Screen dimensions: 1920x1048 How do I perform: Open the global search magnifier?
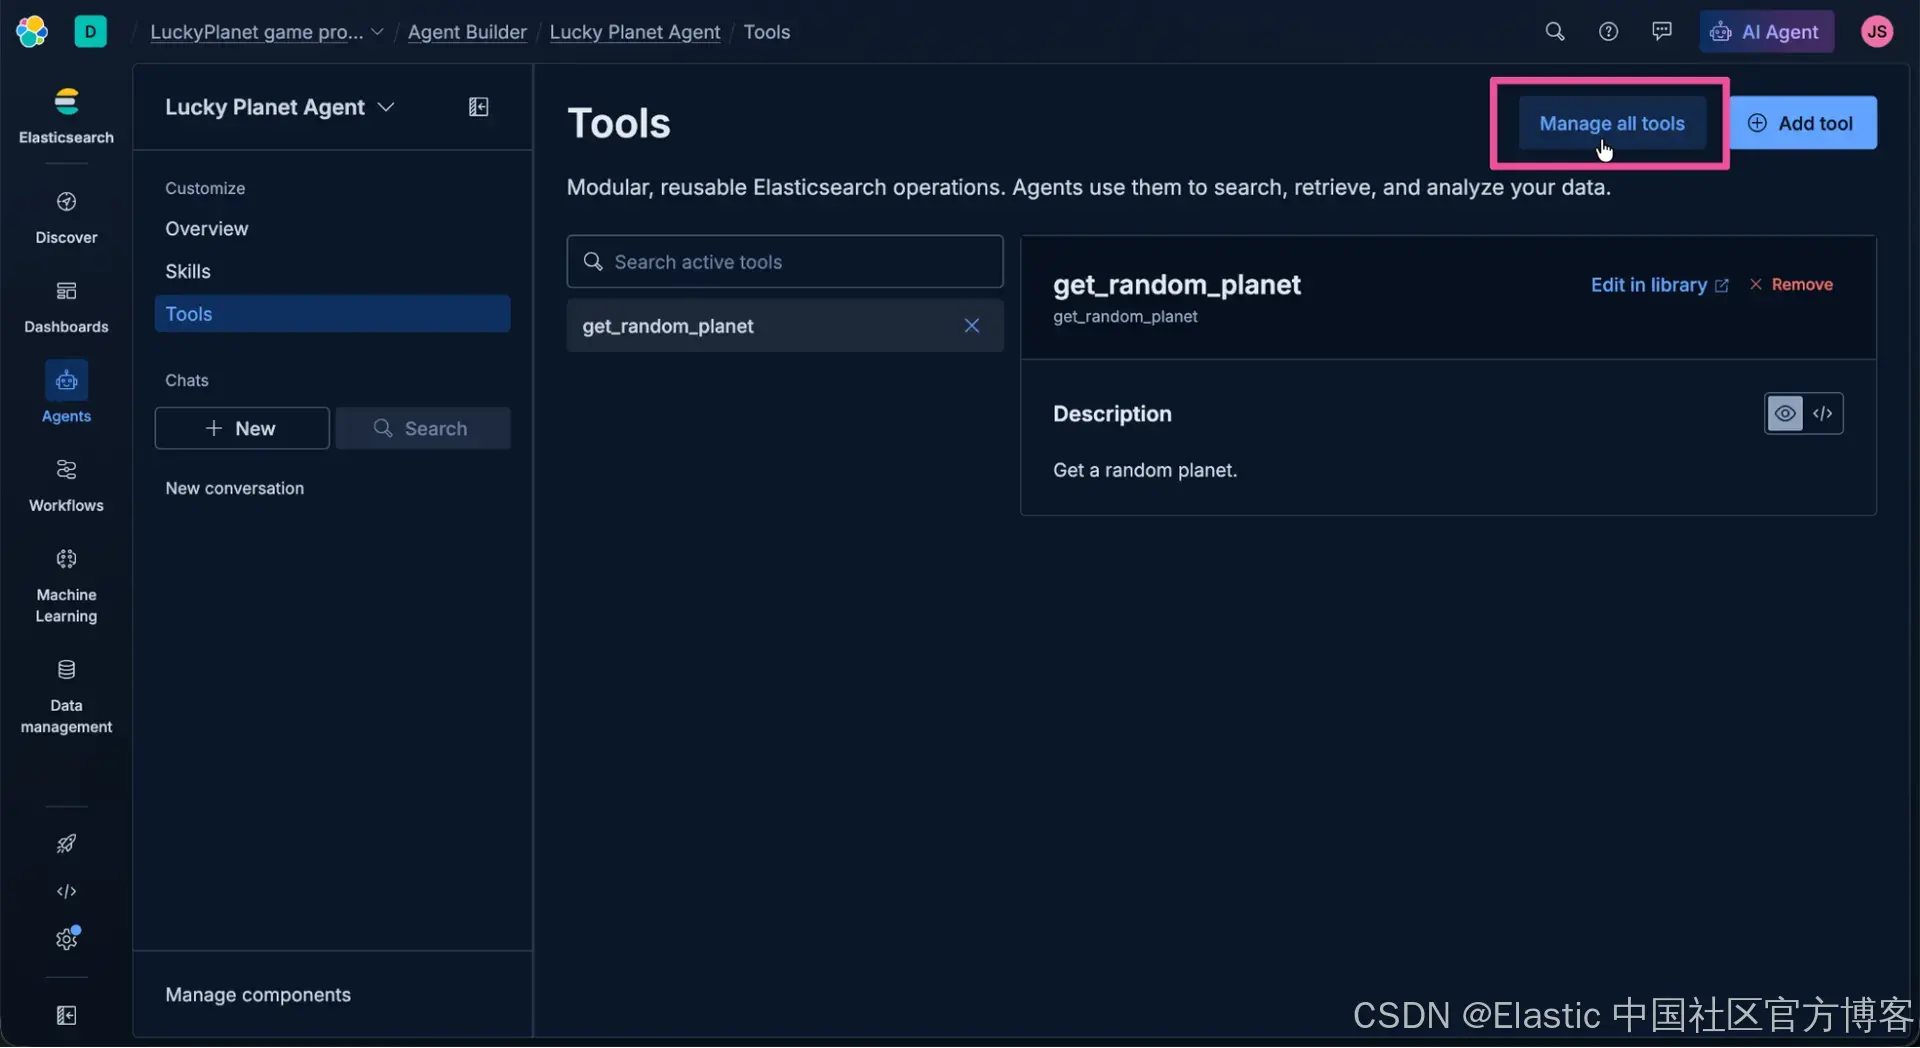[x=1554, y=32]
